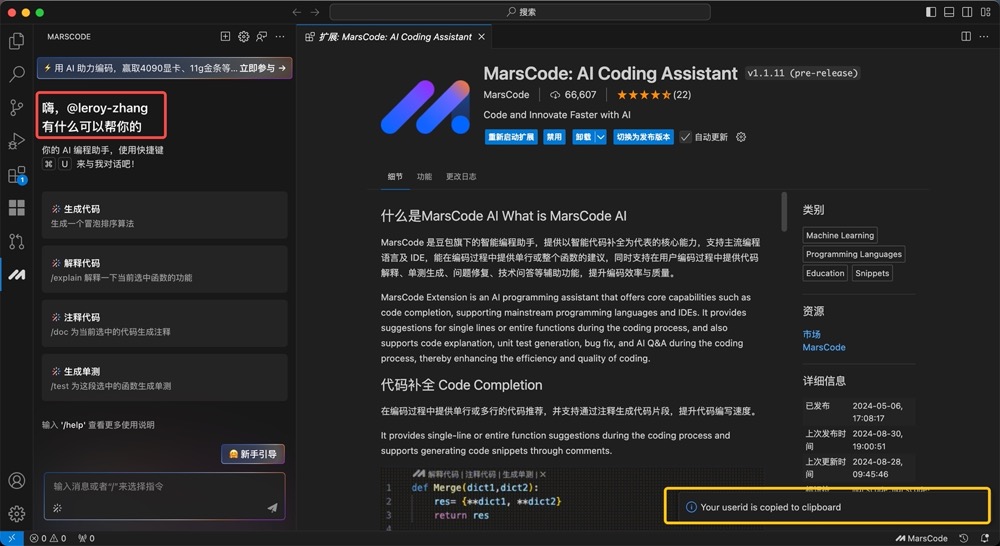Screen dimensions: 1000x546
Task: Click the sparkle icon in chat input
Action: (57, 508)
